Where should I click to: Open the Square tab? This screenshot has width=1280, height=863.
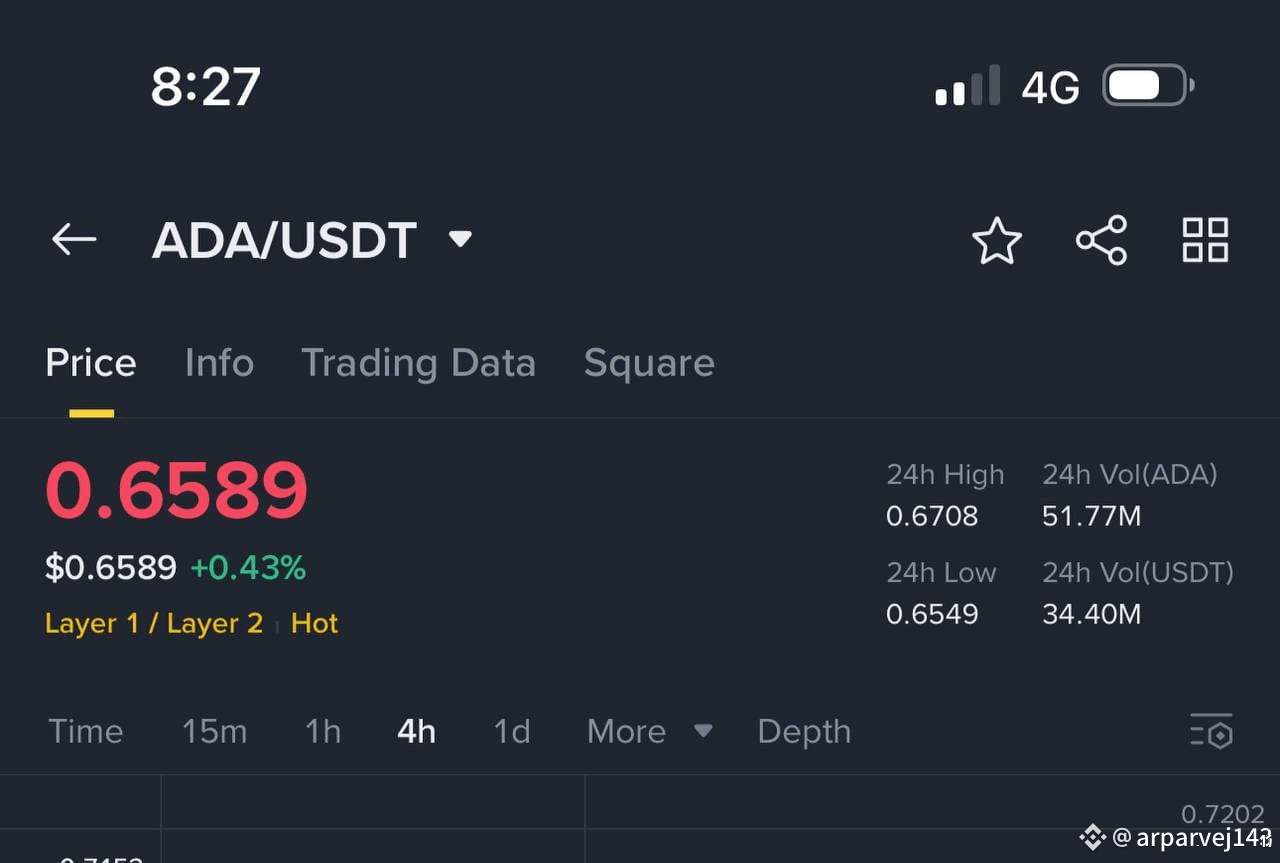tap(649, 363)
